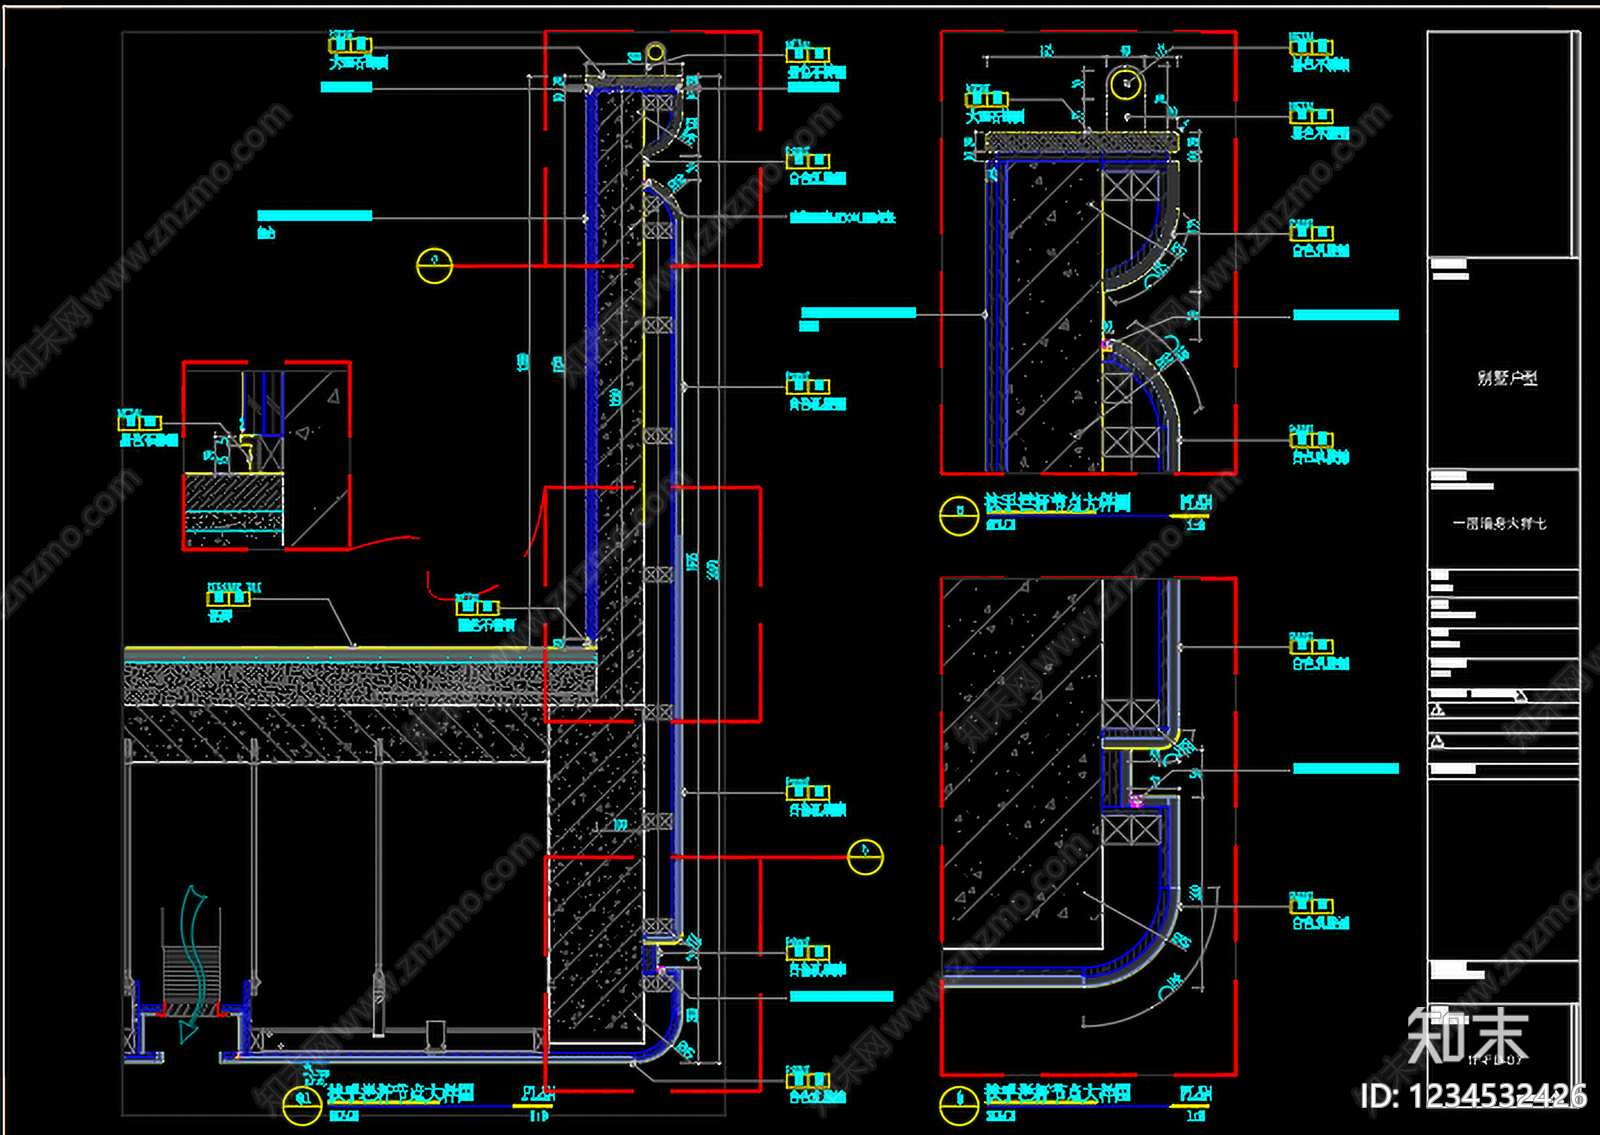Select the 别墅户型 text in the title block
Image resolution: width=1600 pixels, height=1135 pixels.
1507,378
